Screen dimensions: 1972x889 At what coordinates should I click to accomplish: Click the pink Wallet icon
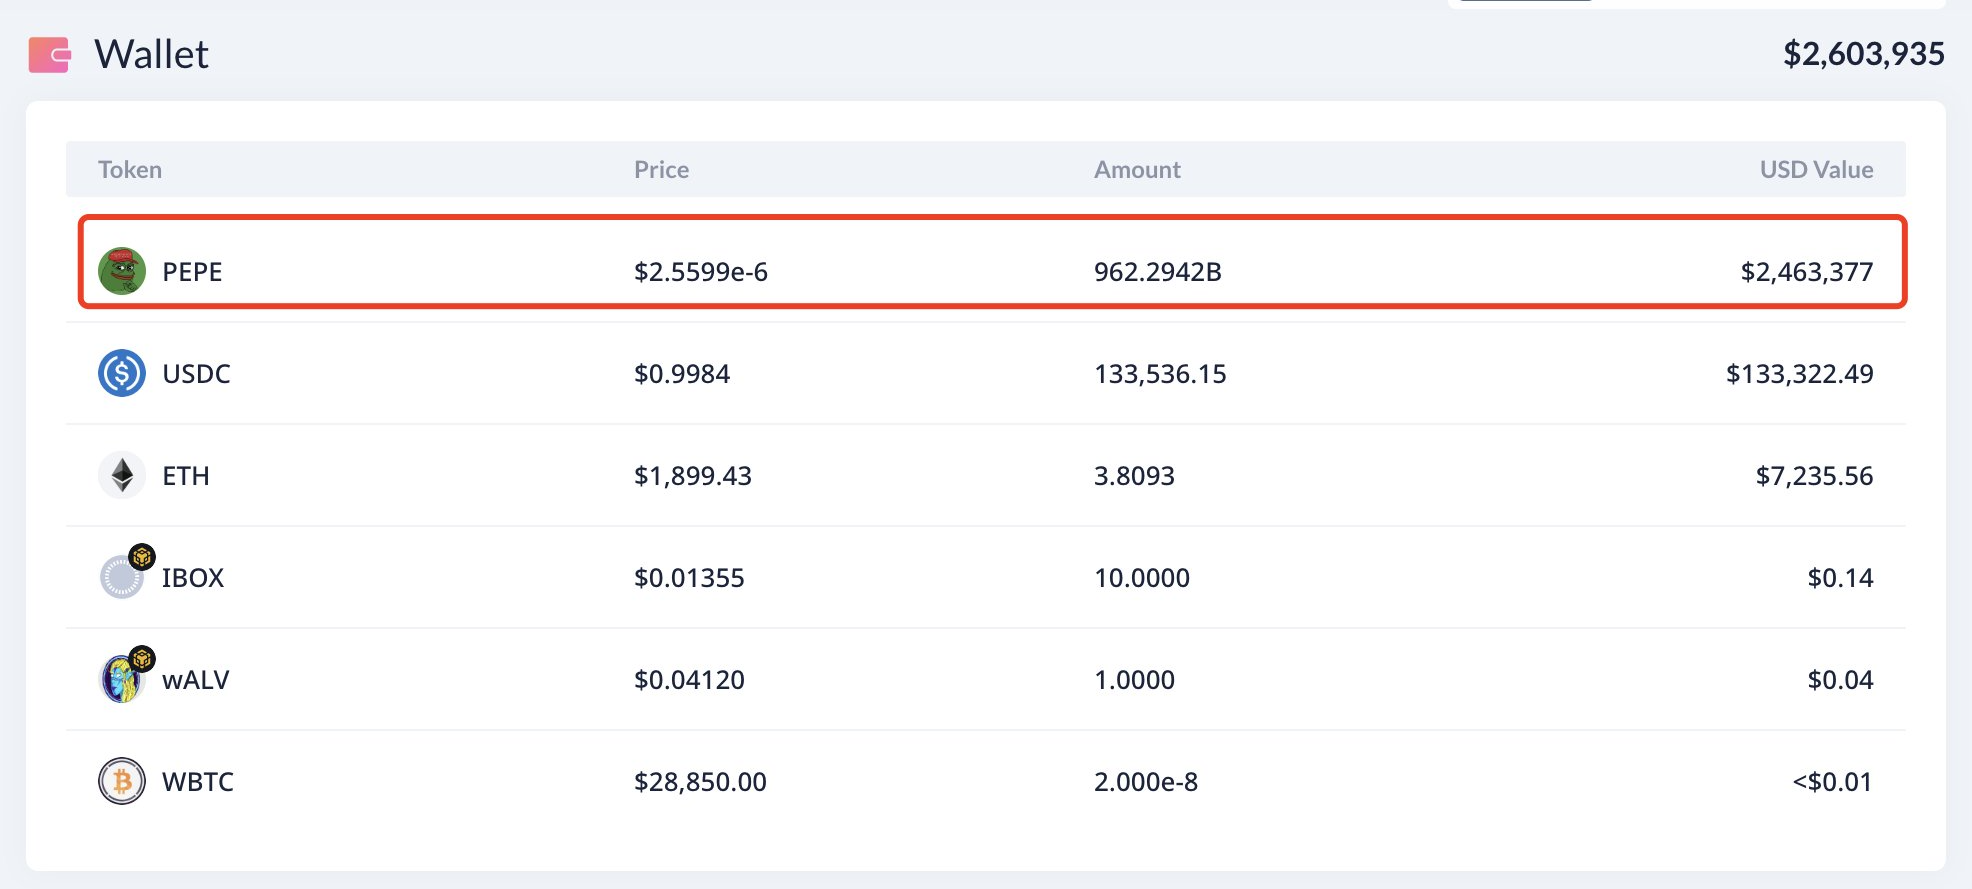click(x=50, y=55)
